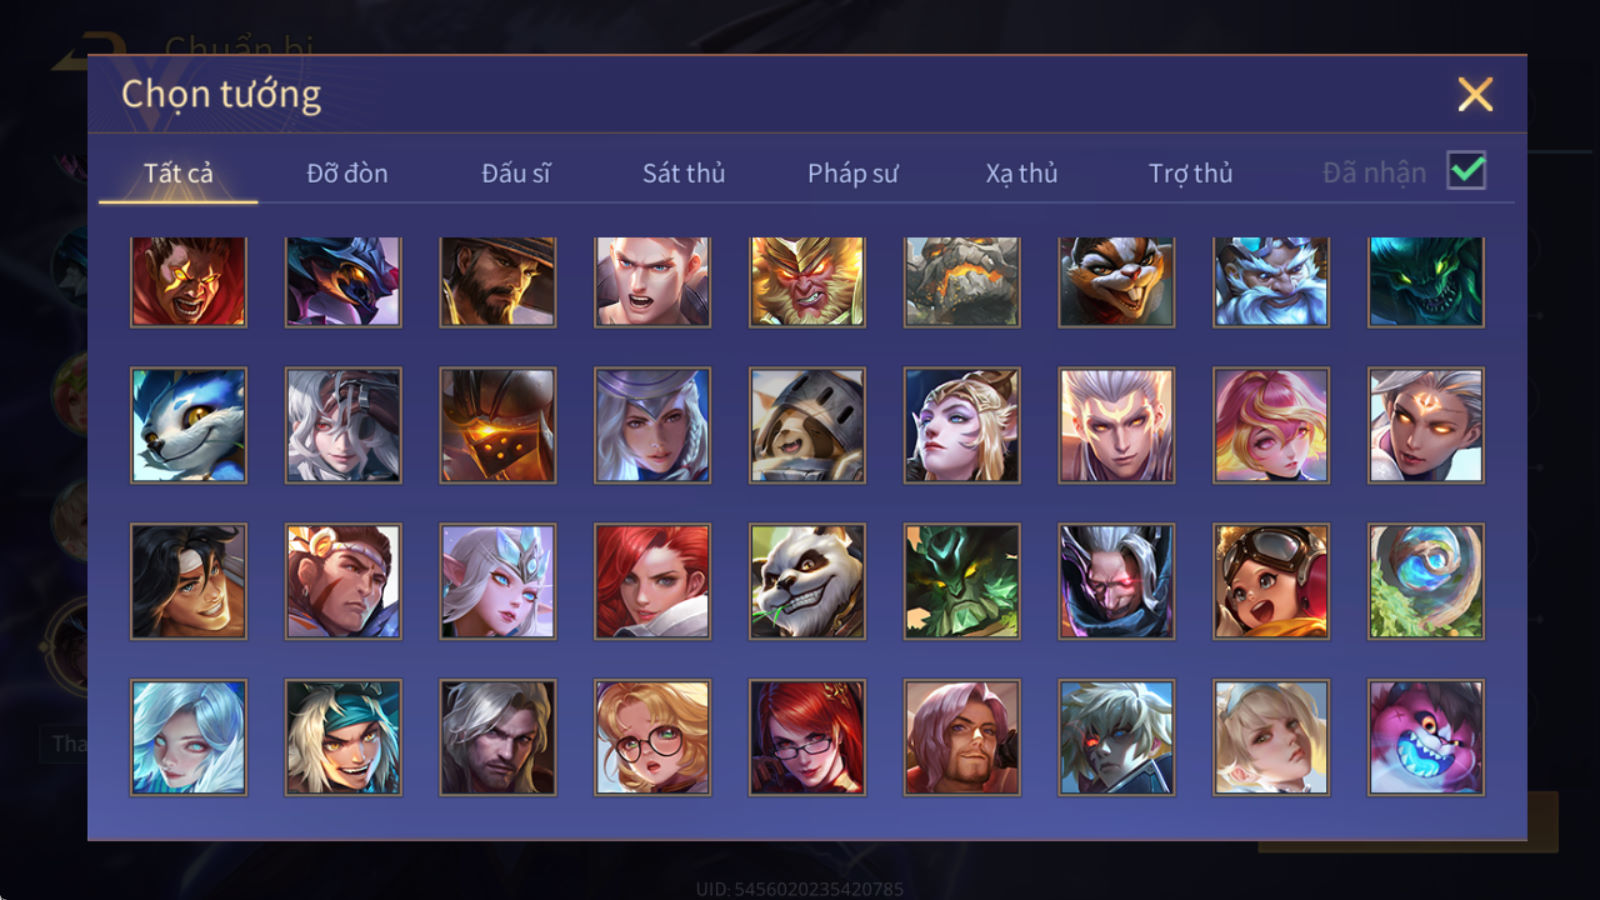Select the blonde girl with round glasses
1600x900 pixels.
(652, 738)
